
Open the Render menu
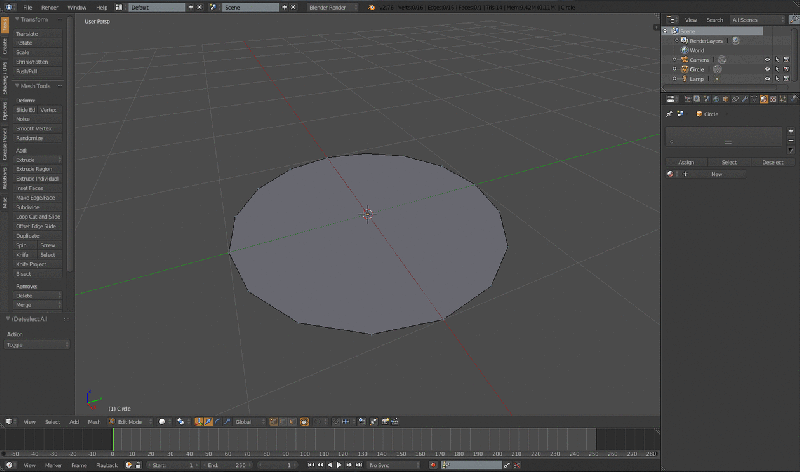[x=49, y=7]
